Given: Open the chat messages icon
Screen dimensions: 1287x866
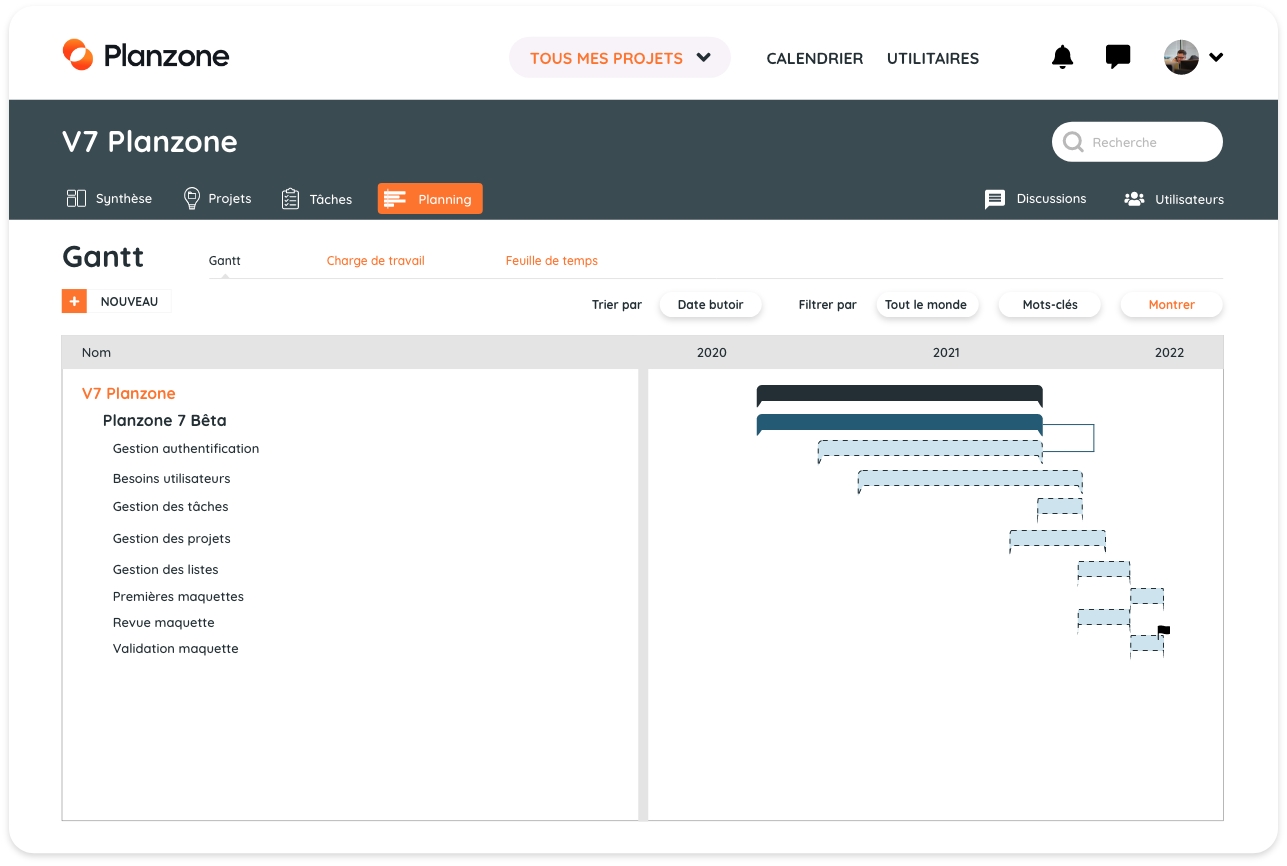Looking at the screenshot, I should click(1117, 57).
